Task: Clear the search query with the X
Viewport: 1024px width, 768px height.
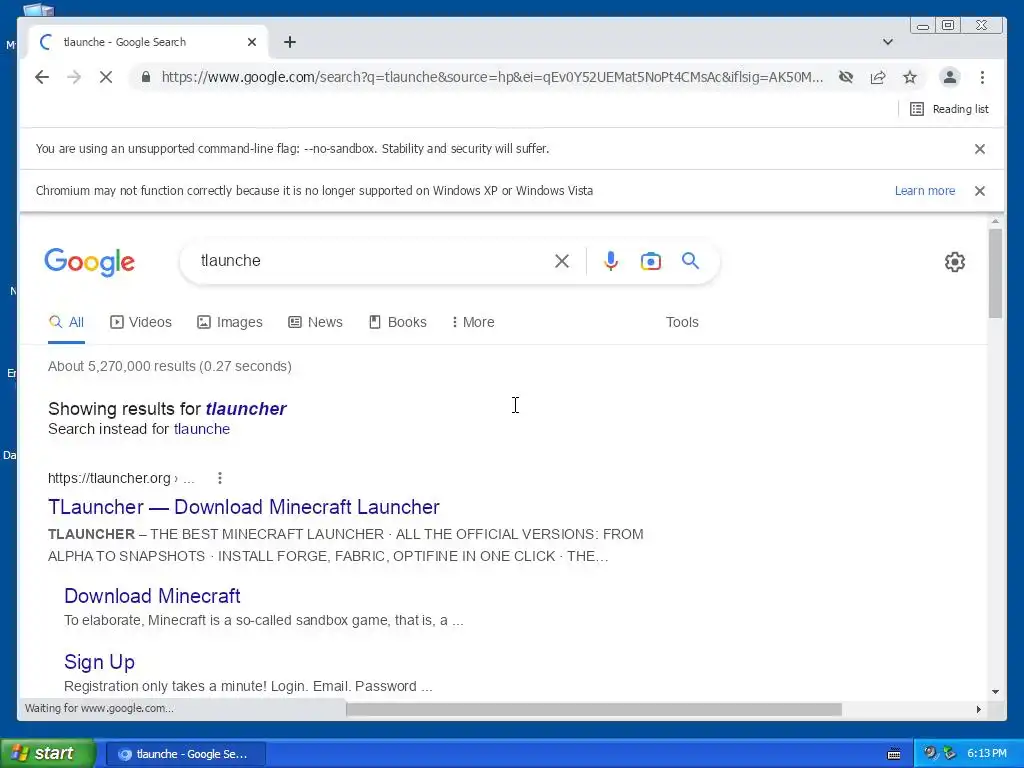Action: pyautogui.click(x=562, y=261)
